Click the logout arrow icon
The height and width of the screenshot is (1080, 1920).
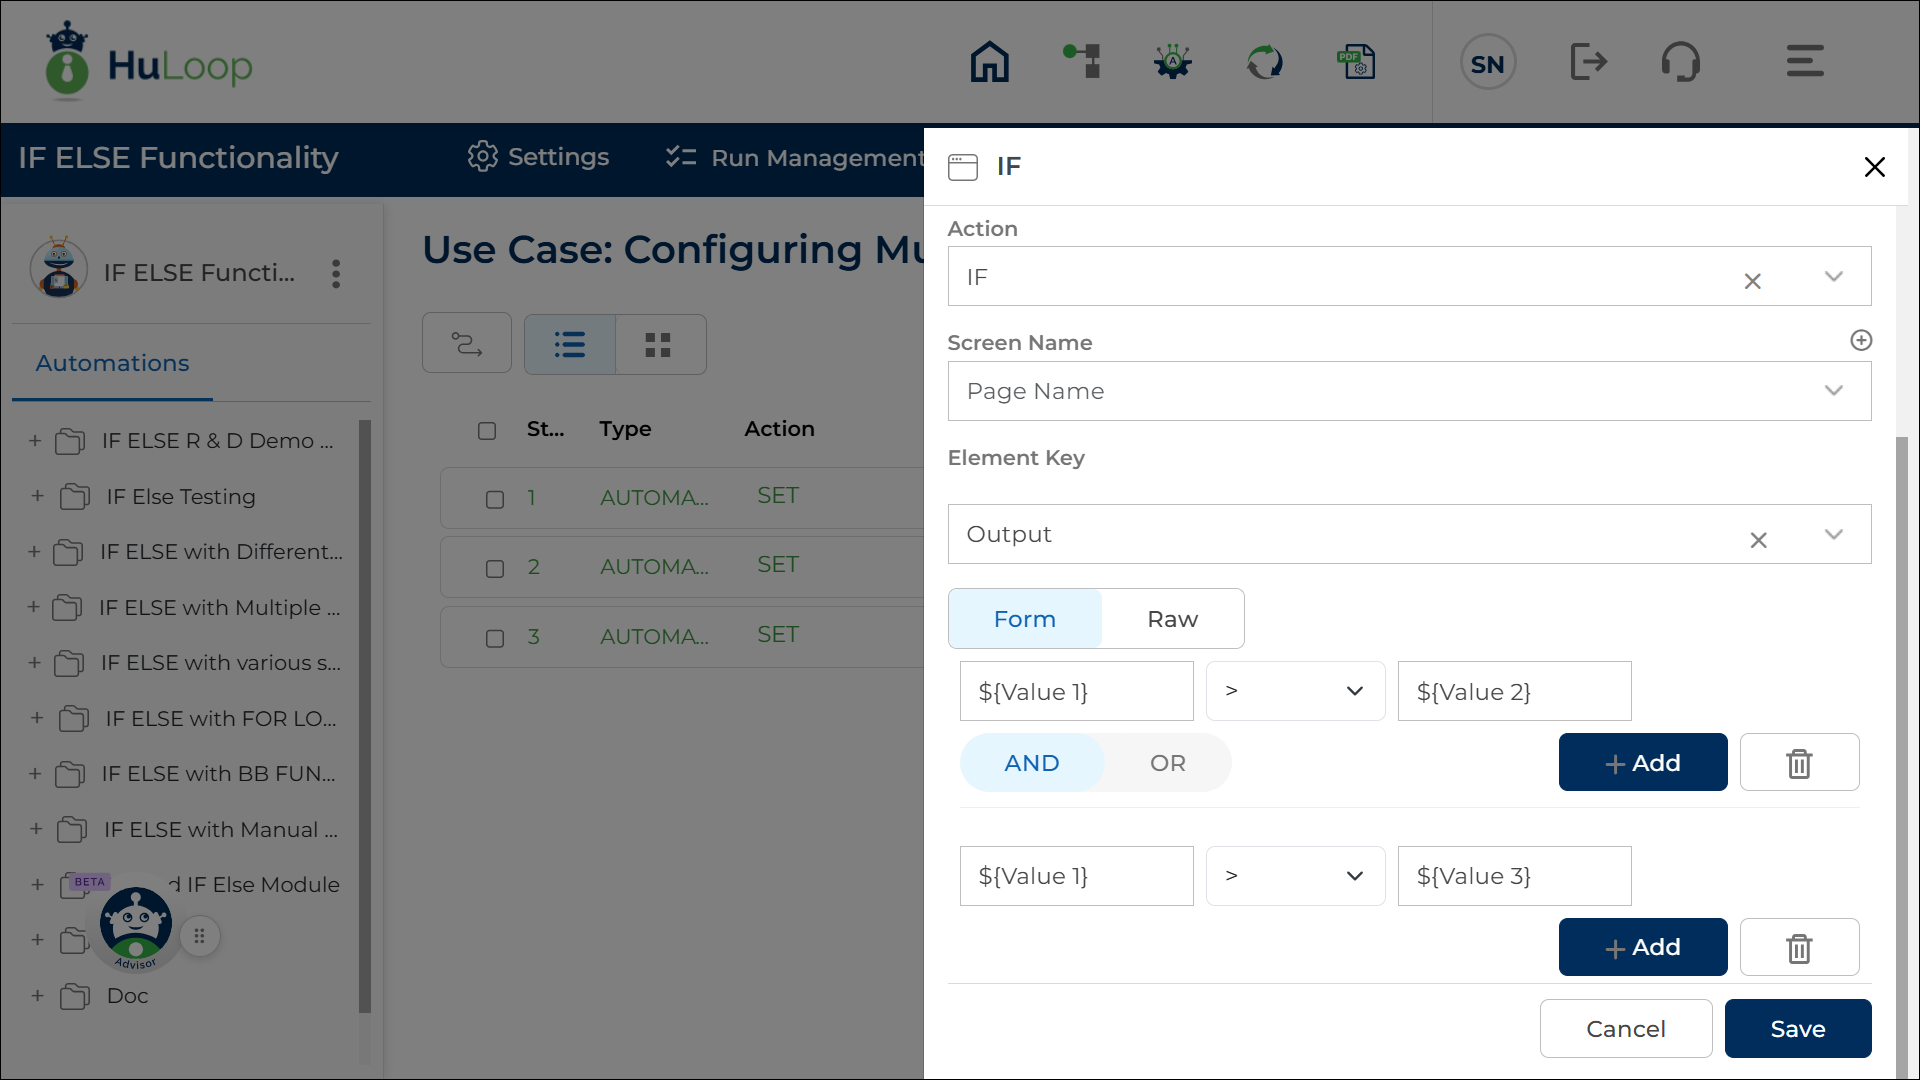1587,62
